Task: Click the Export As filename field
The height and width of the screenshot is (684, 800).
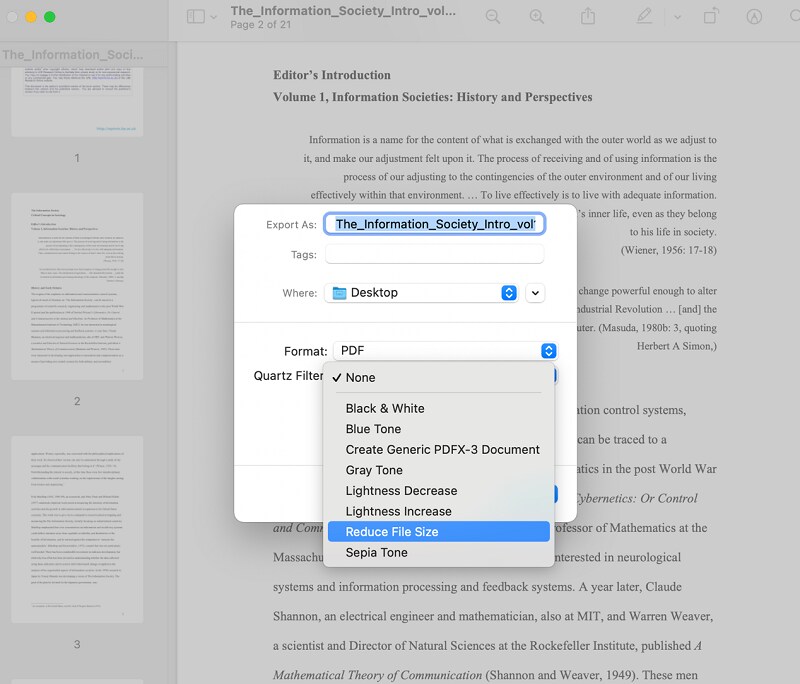Action: (435, 223)
